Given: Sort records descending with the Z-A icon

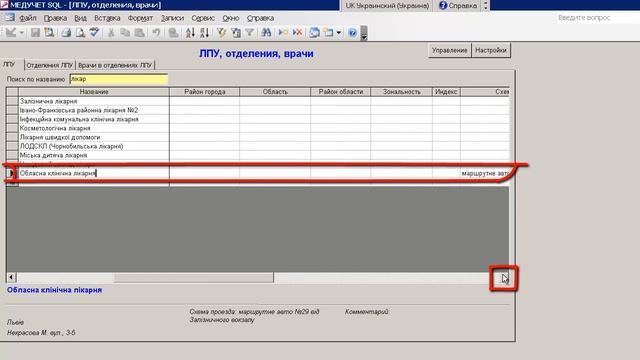Looking at the screenshot, I should (x=204, y=33).
